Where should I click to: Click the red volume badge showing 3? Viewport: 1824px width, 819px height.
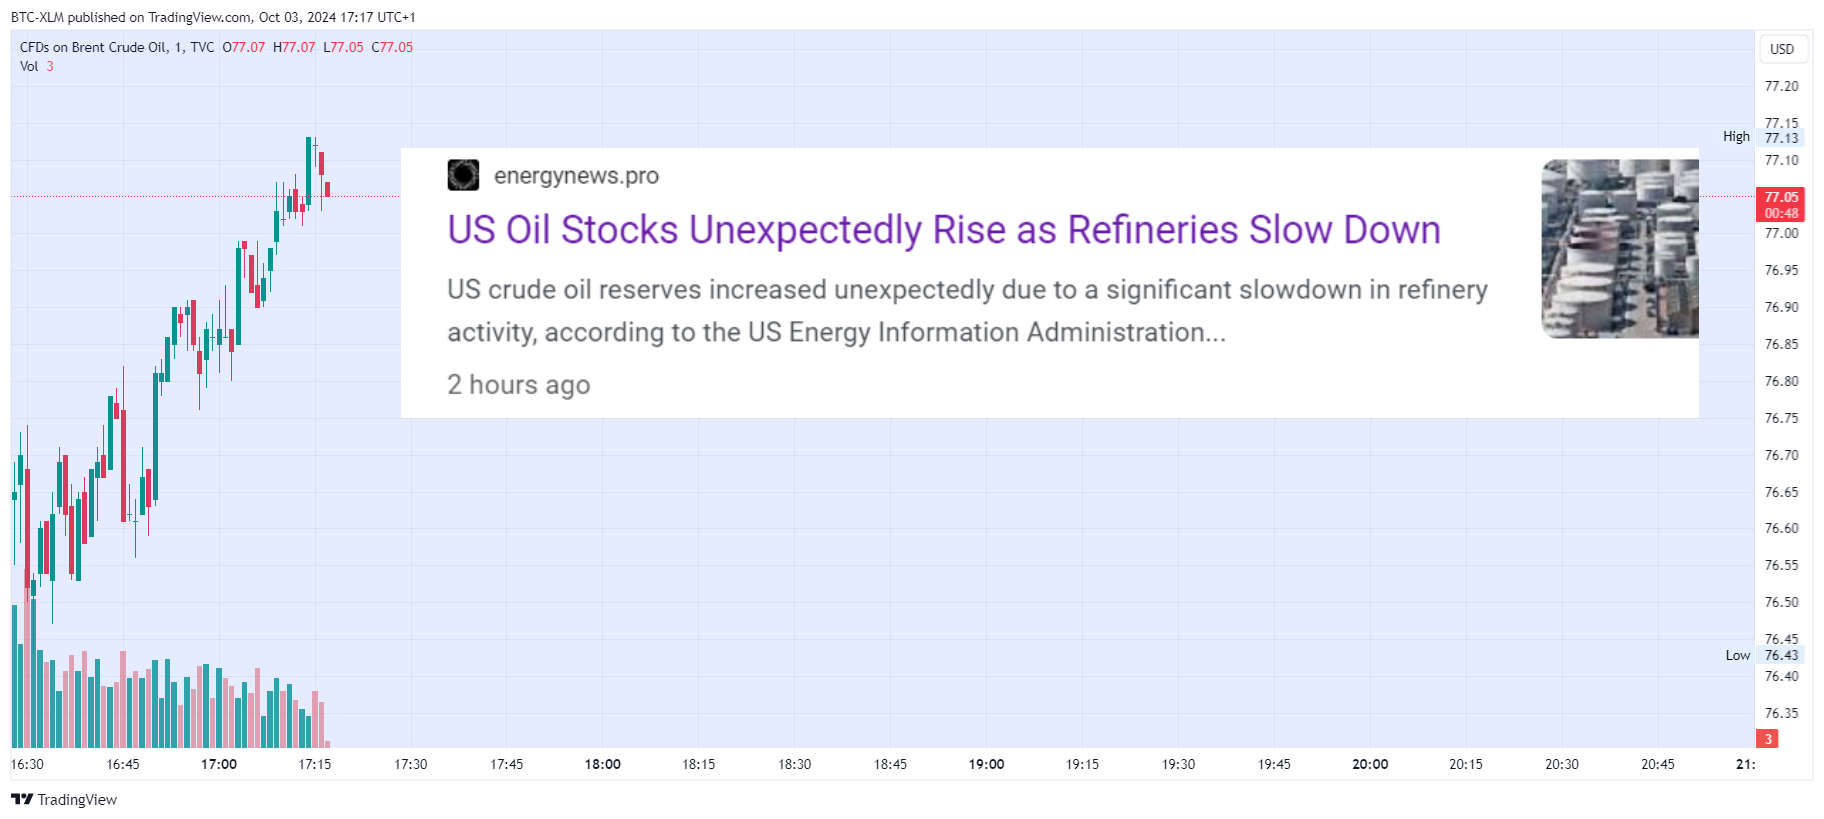tap(1768, 739)
